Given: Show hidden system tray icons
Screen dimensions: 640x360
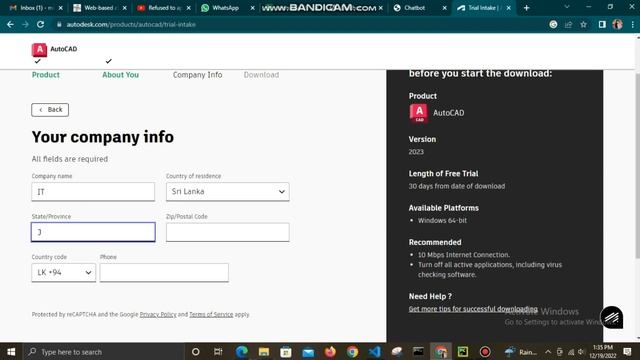Looking at the screenshot, I should tap(548, 352).
